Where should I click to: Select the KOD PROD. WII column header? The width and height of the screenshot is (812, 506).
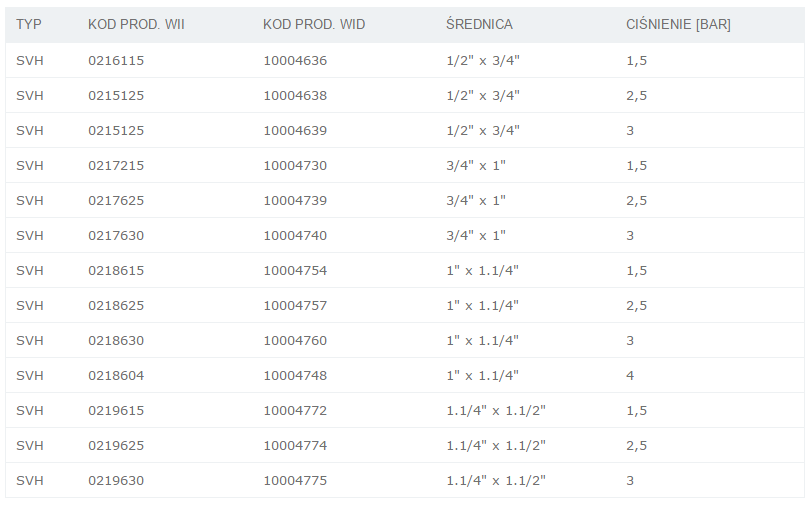pyautogui.click(x=136, y=25)
